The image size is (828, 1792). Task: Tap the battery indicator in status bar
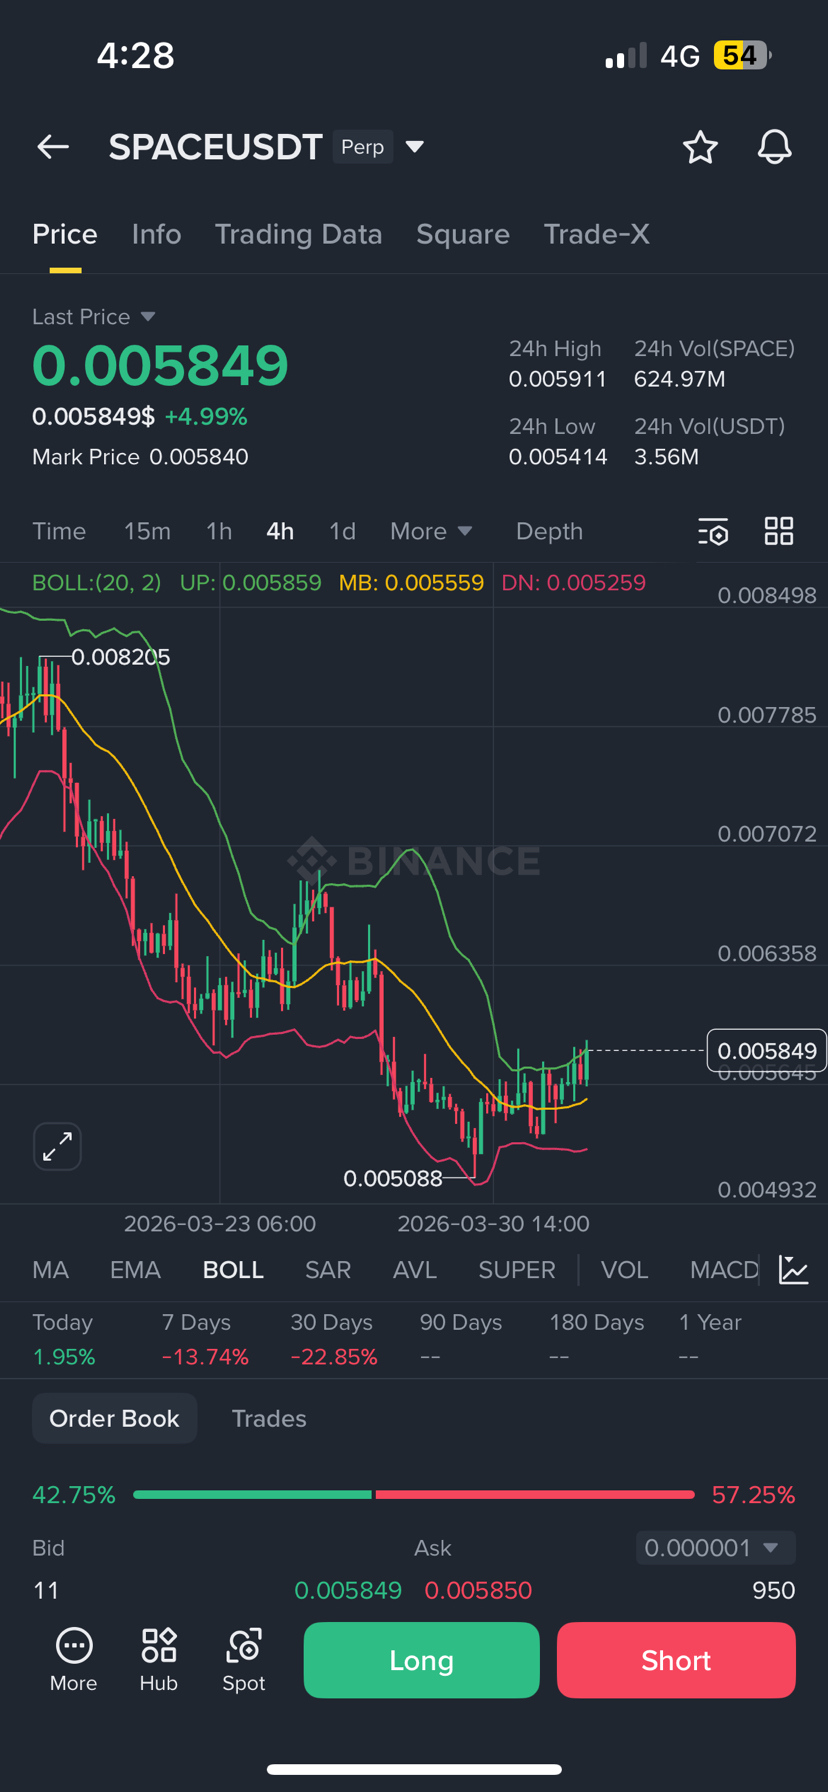point(742,55)
